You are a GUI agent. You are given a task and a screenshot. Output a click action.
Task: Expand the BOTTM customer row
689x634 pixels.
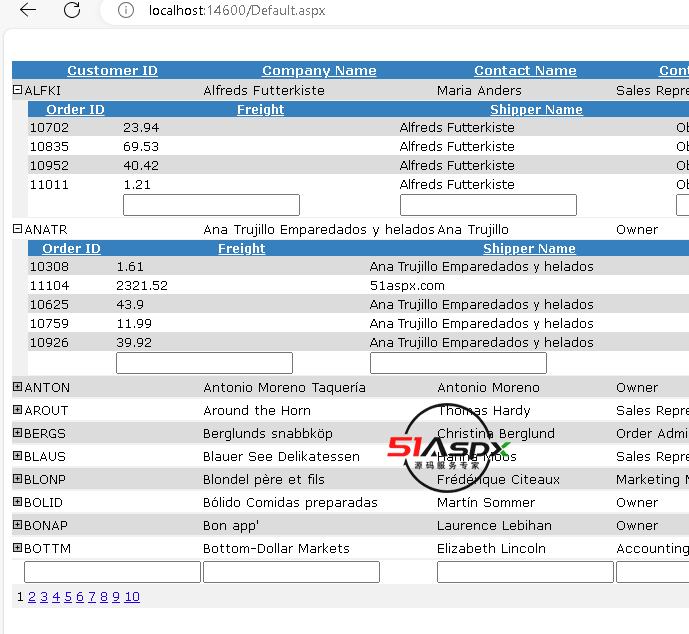[x=17, y=548]
